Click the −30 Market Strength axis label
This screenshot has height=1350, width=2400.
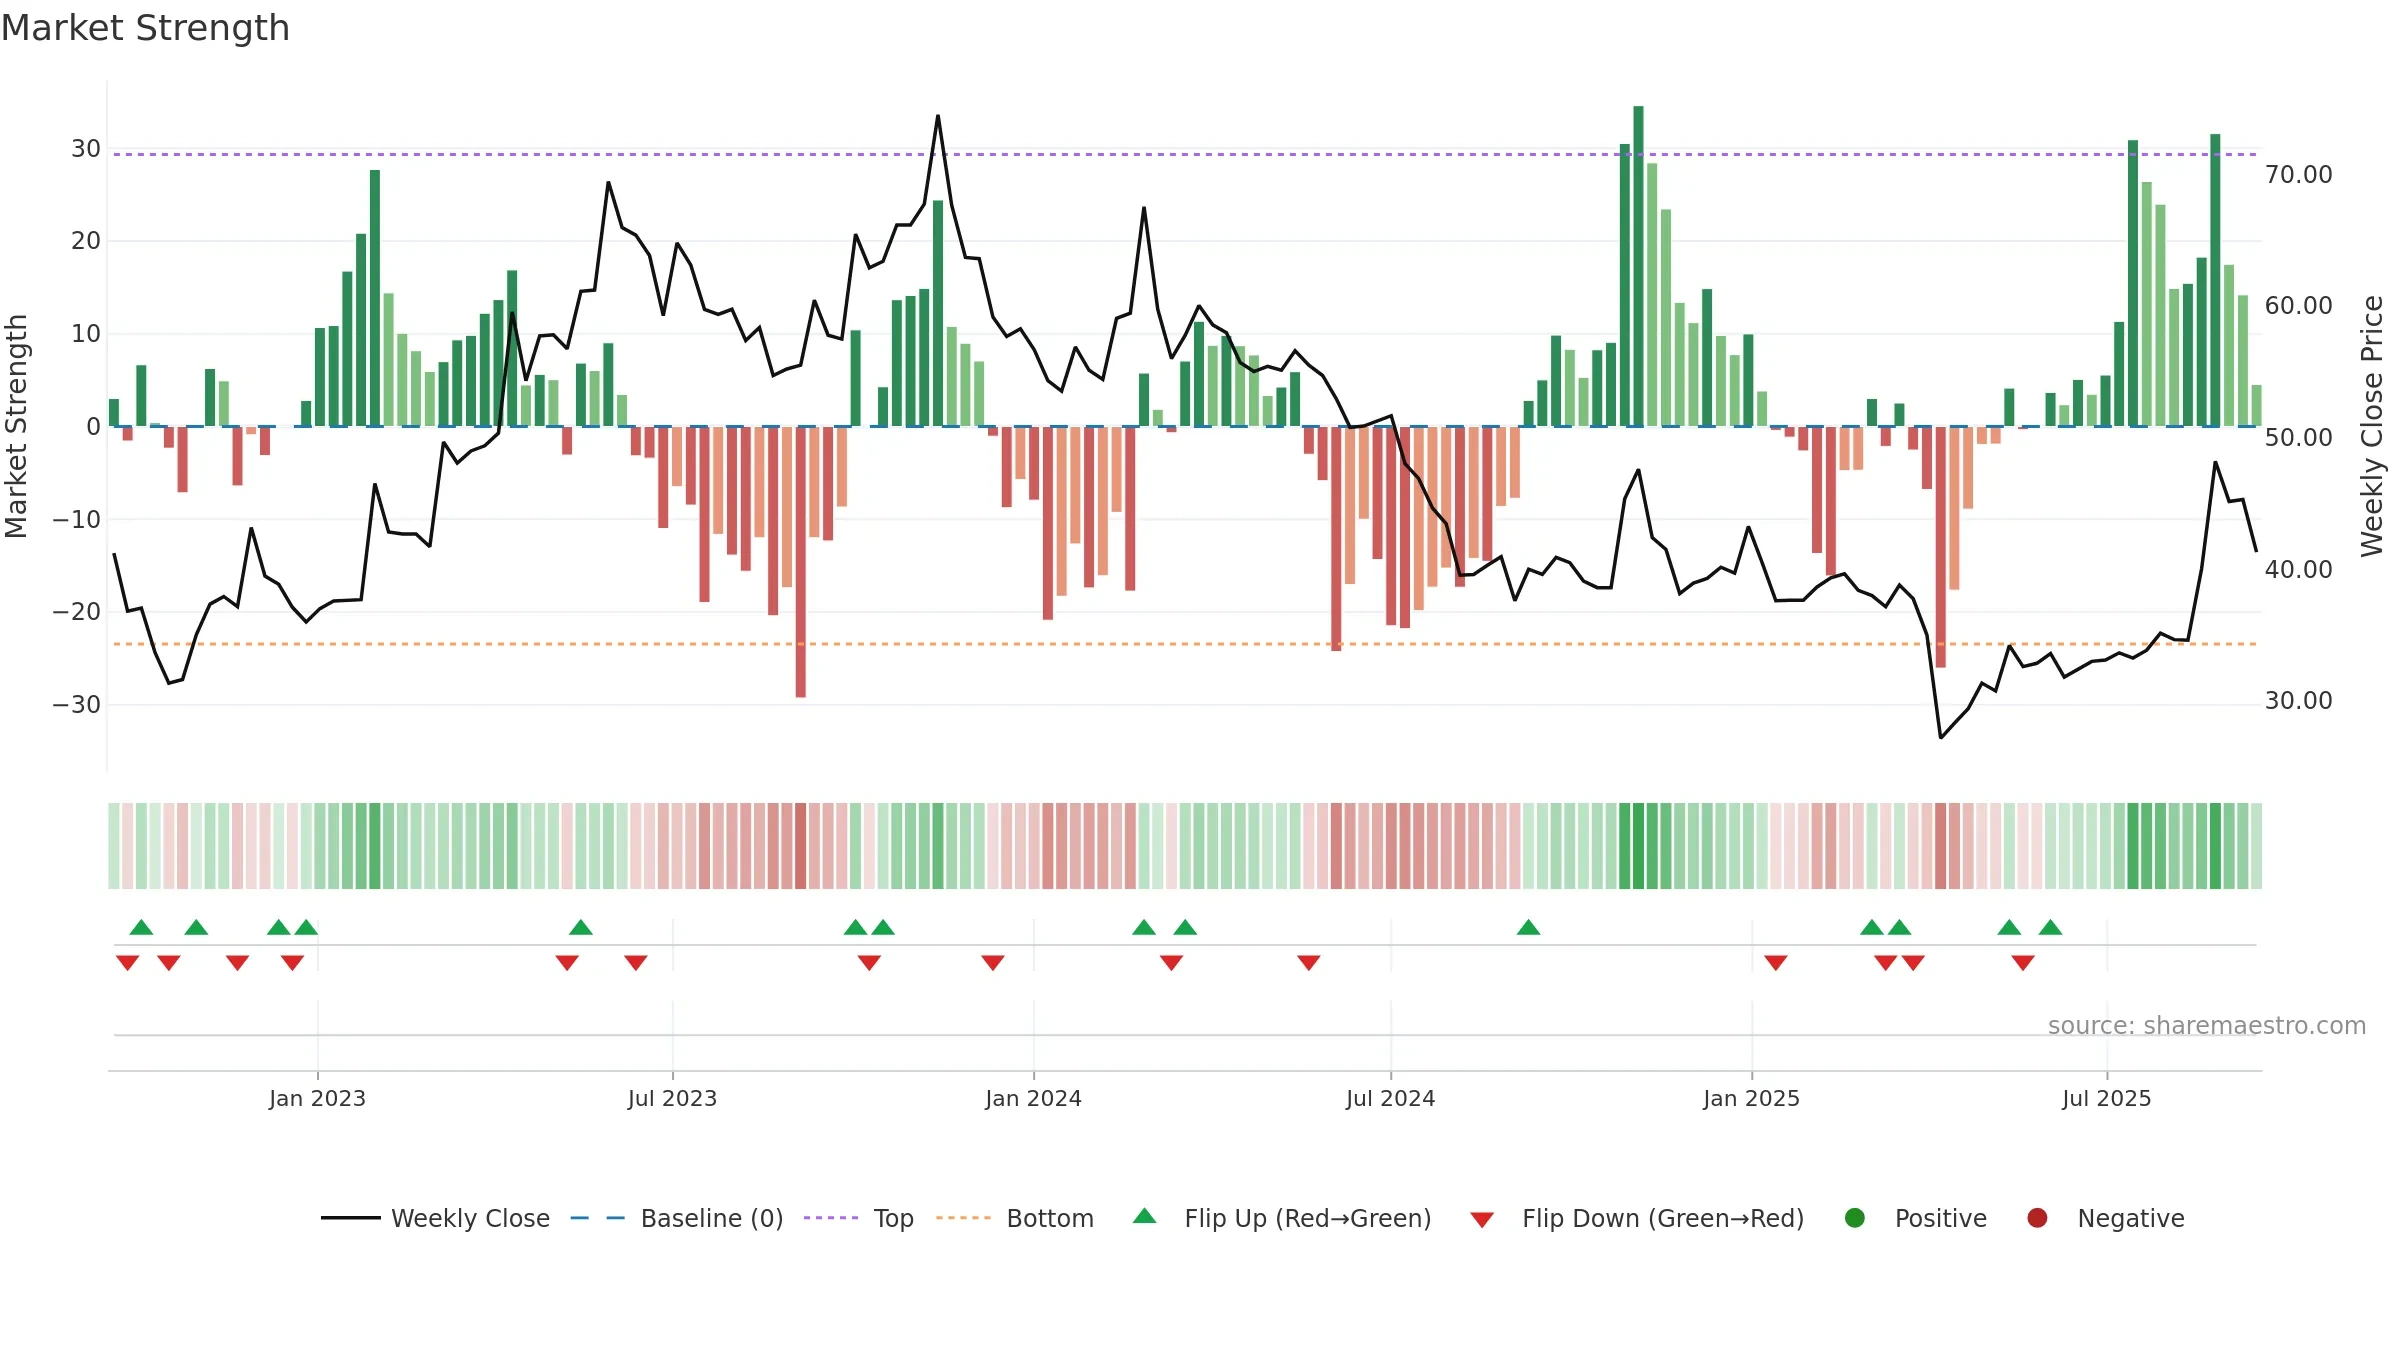point(77,704)
